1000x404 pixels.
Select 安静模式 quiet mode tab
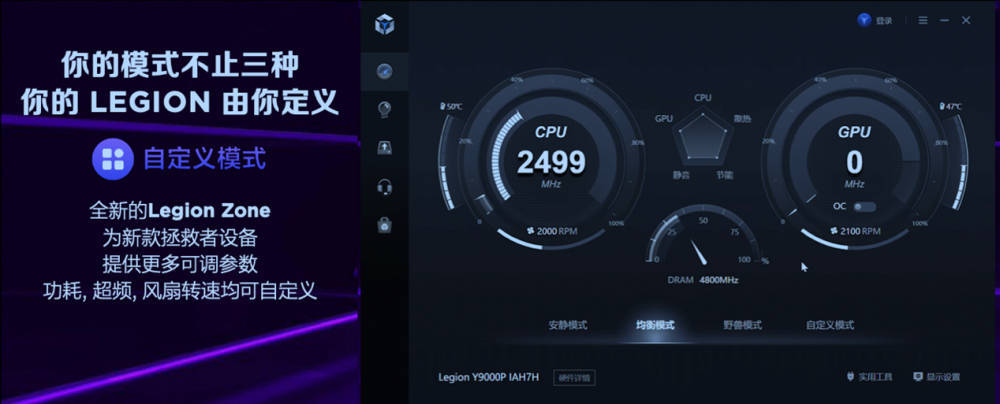point(568,325)
